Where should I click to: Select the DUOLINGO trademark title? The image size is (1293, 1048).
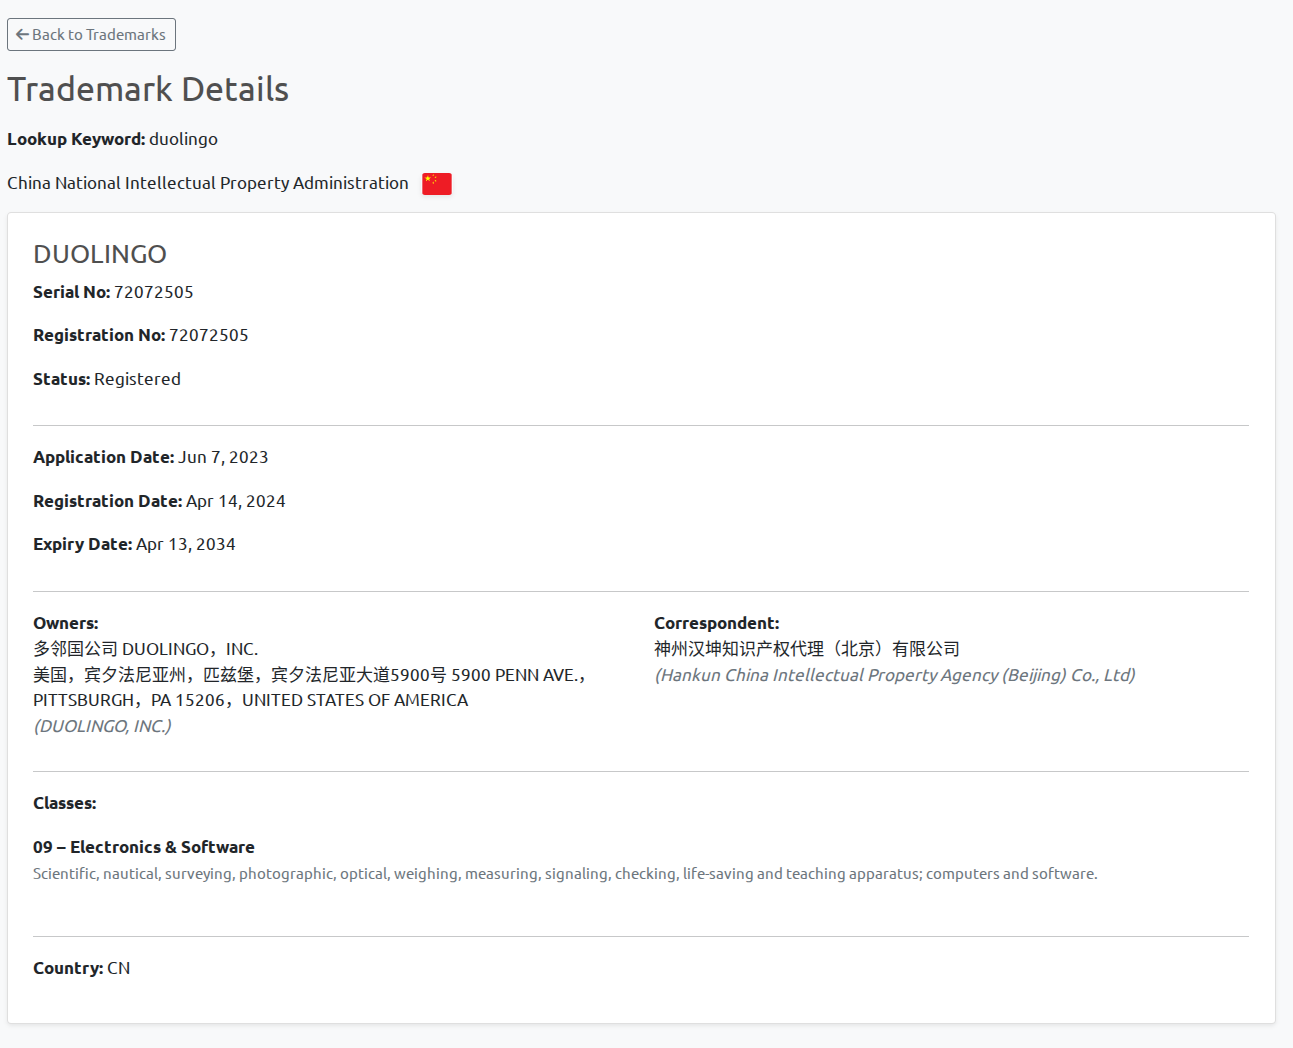click(x=99, y=254)
